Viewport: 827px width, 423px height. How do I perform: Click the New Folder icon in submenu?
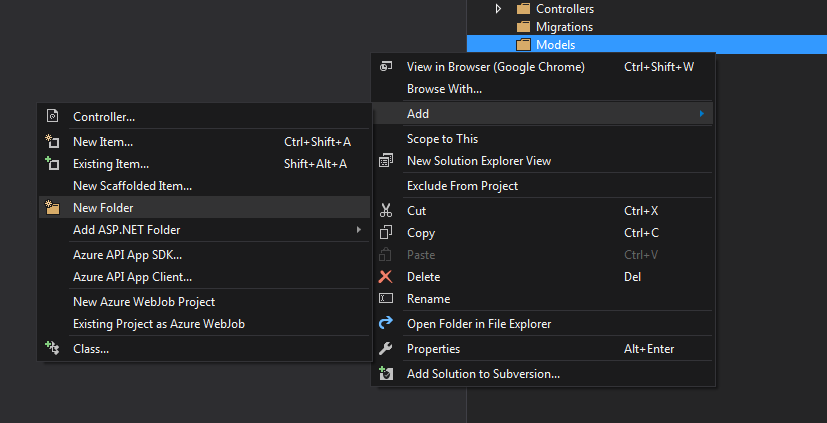(53, 208)
